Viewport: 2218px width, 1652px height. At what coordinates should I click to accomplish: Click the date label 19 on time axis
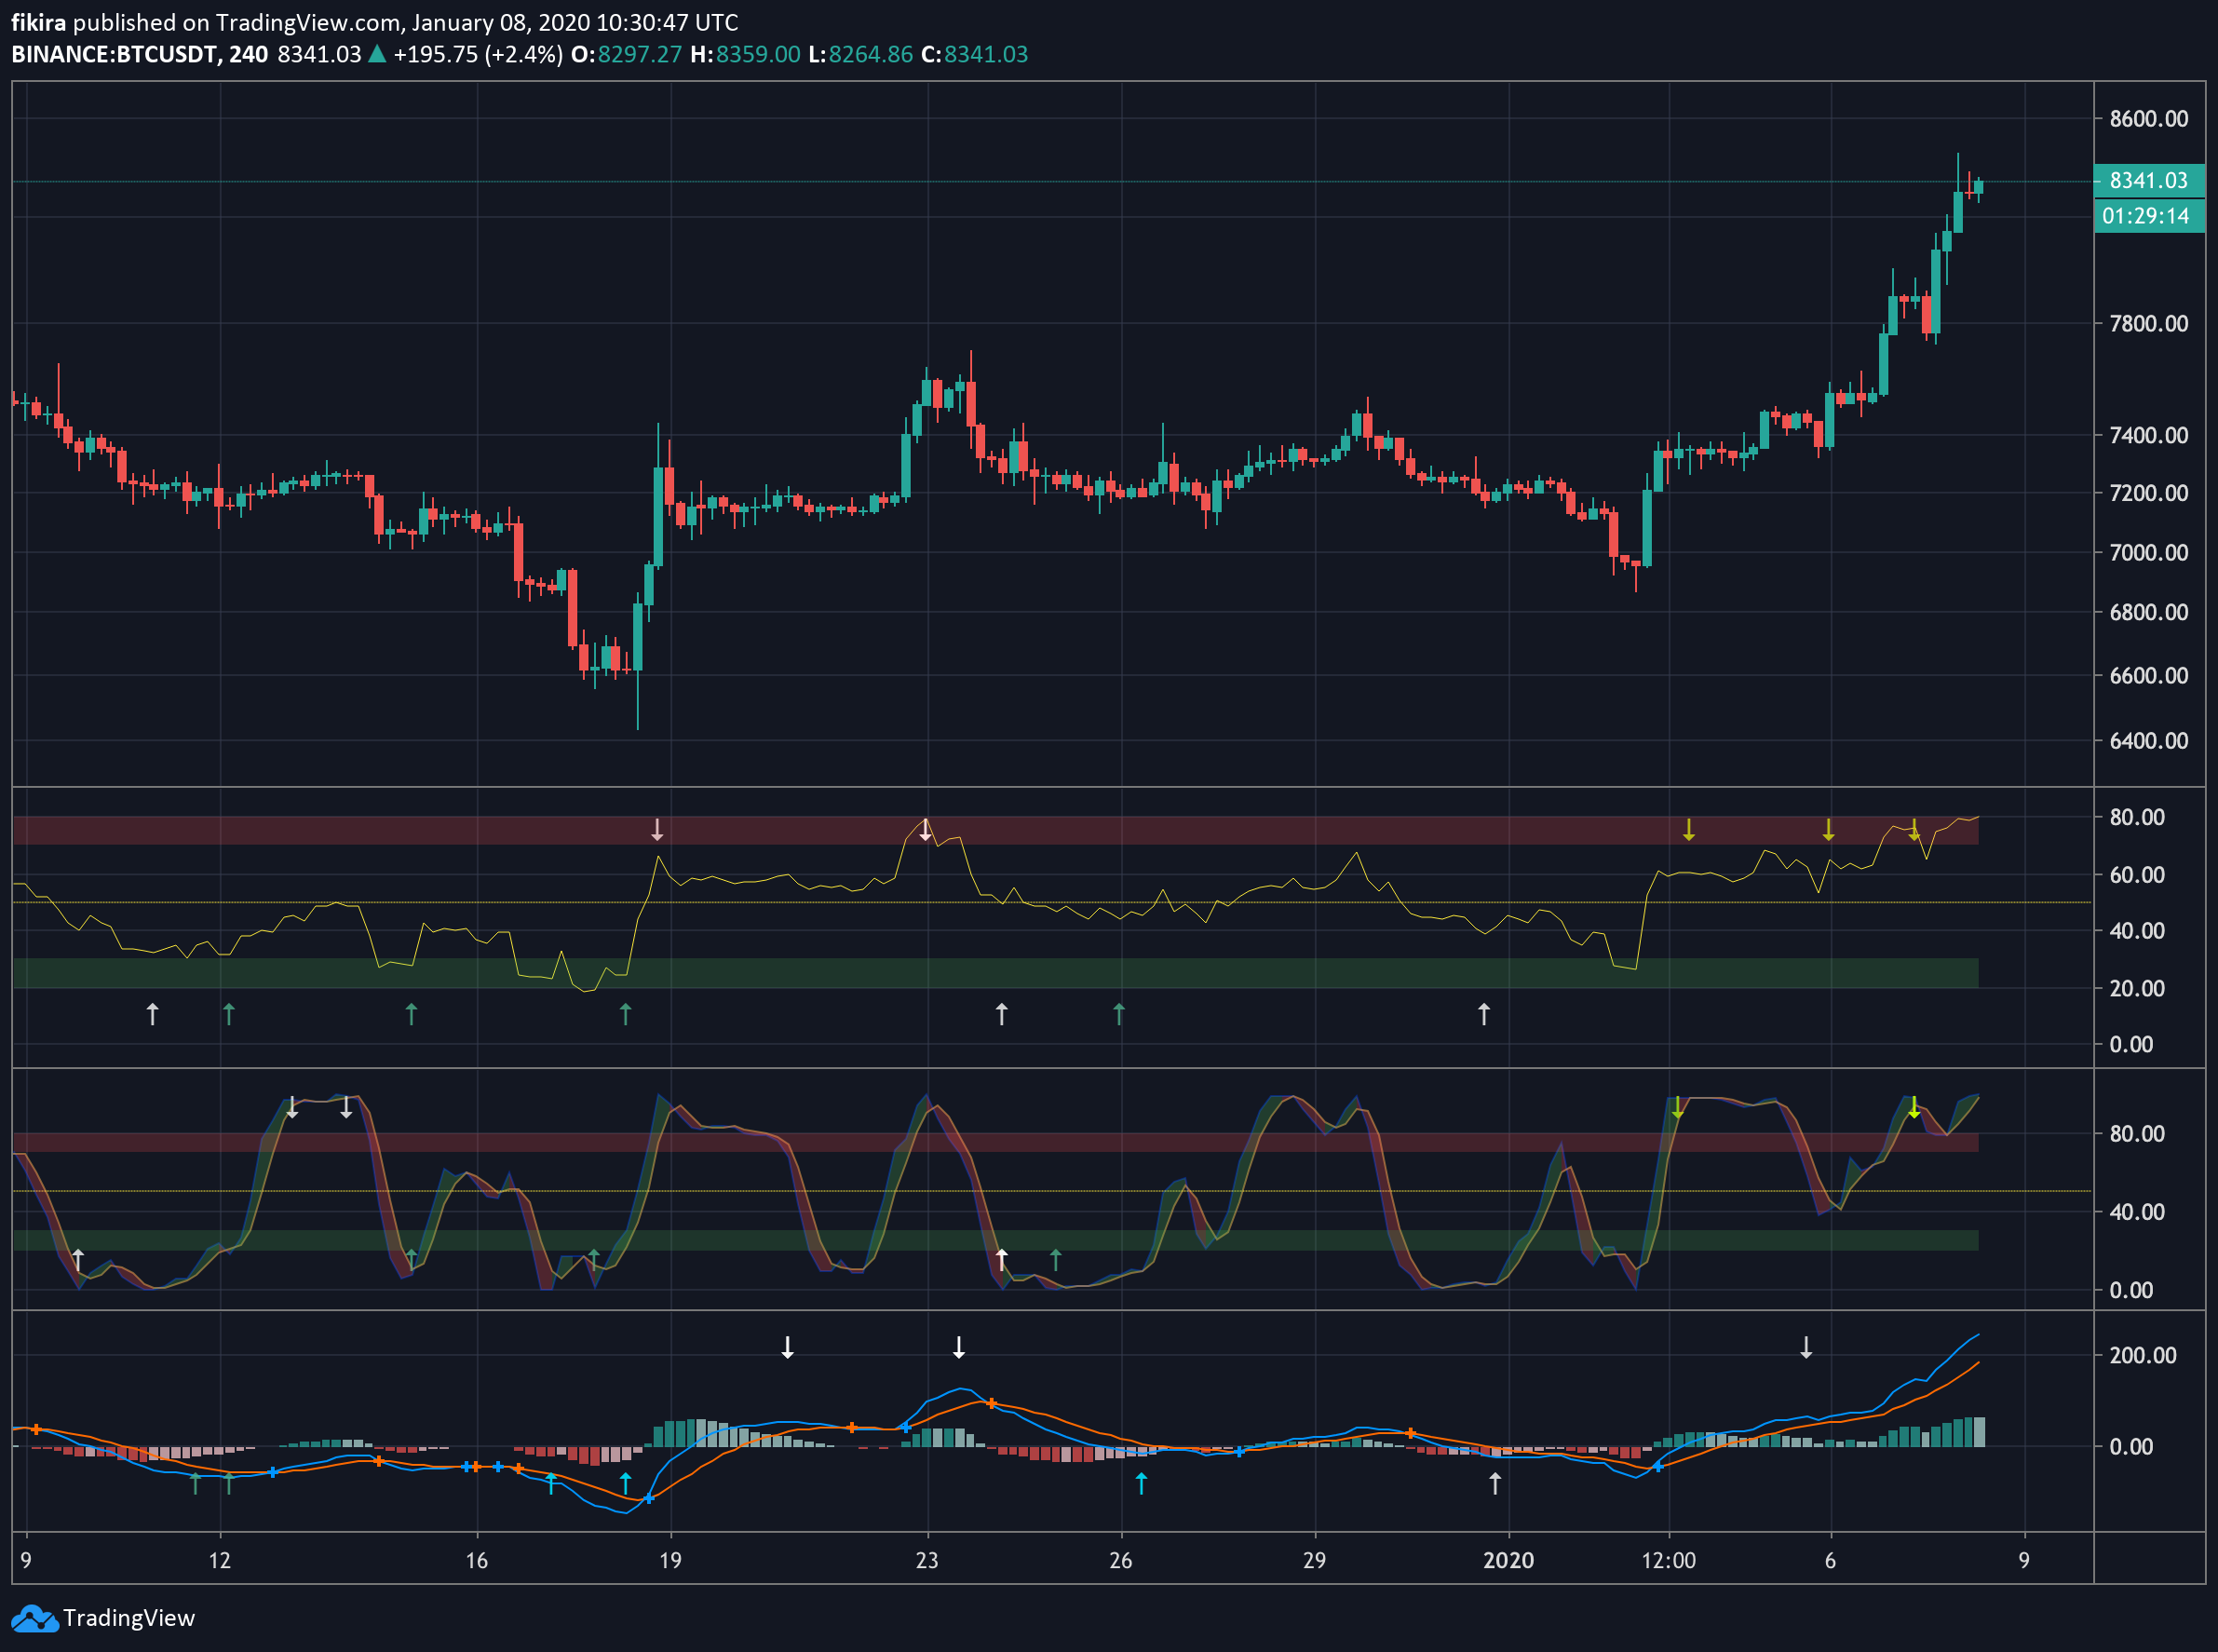click(670, 1560)
